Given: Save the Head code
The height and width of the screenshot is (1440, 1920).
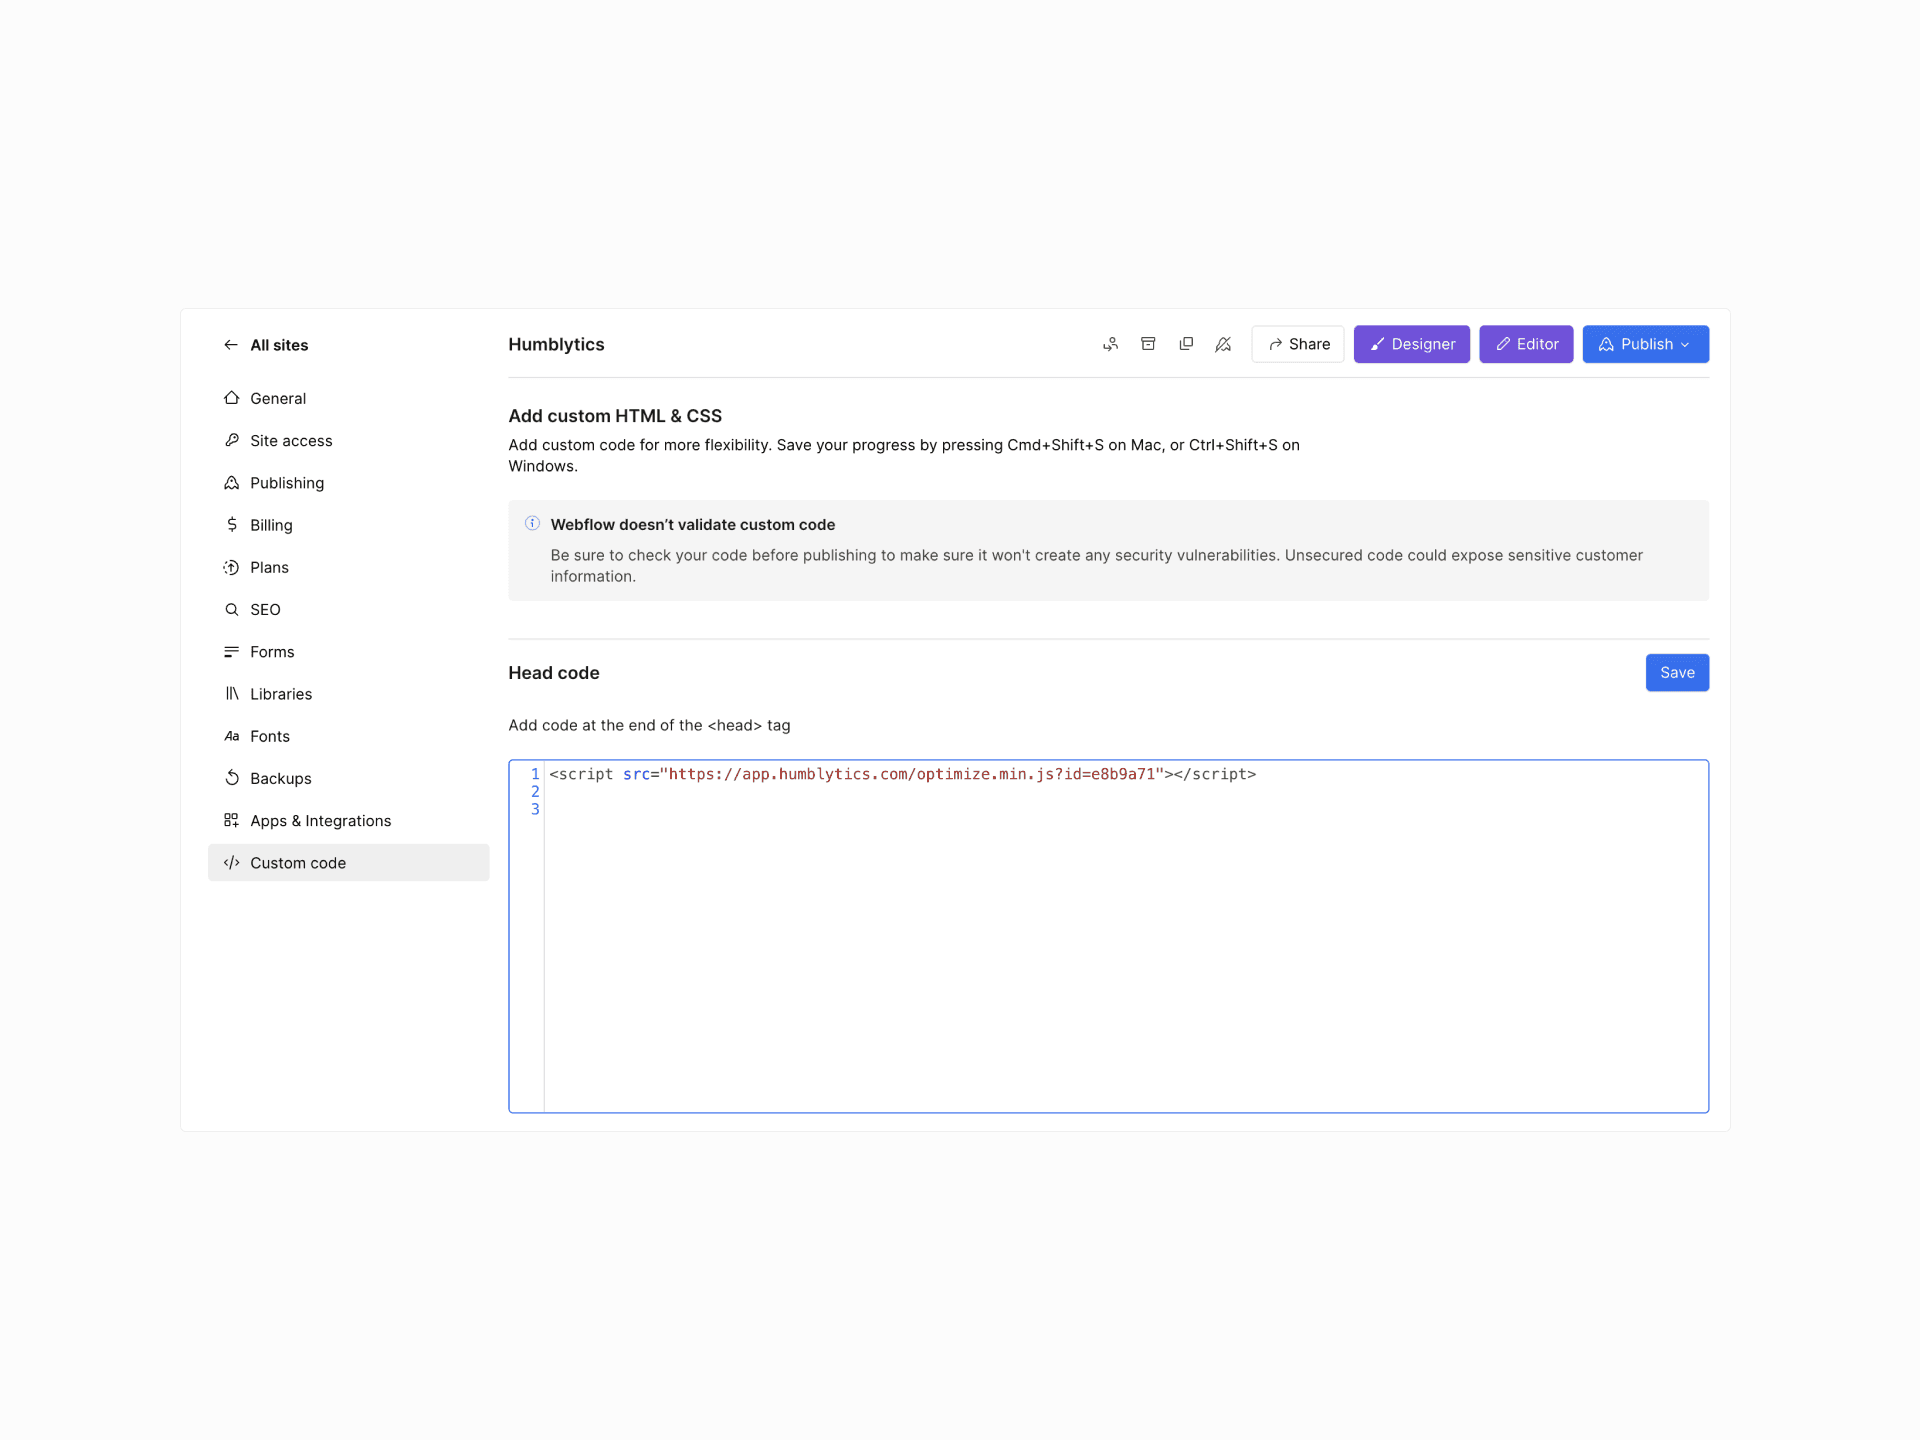Looking at the screenshot, I should (x=1677, y=673).
